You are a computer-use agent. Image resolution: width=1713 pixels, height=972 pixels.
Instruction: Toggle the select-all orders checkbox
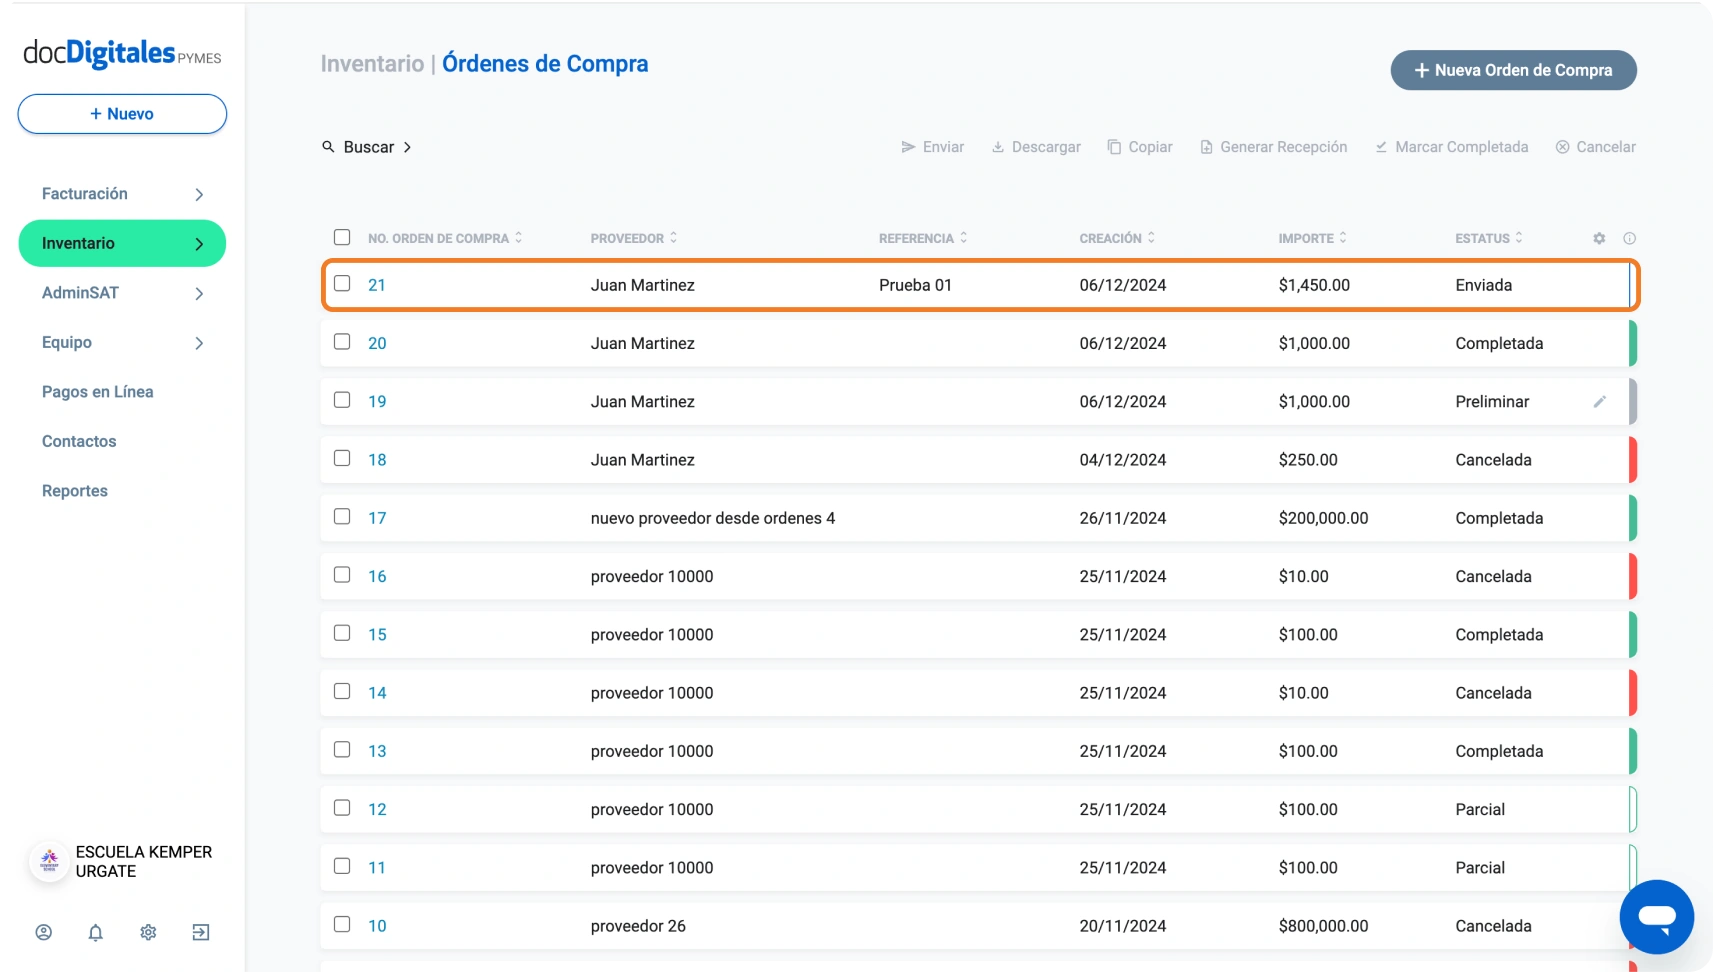click(342, 237)
